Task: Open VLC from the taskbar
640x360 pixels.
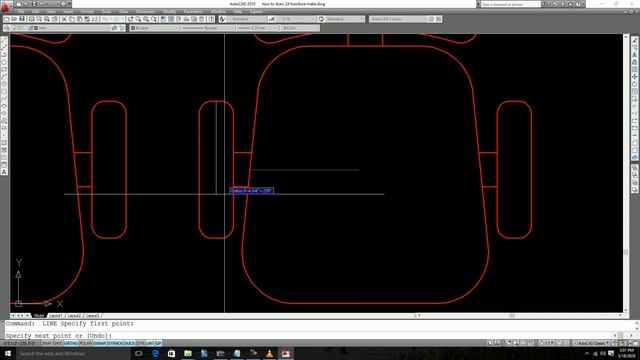Action: pyautogui.click(x=269, y=353)
